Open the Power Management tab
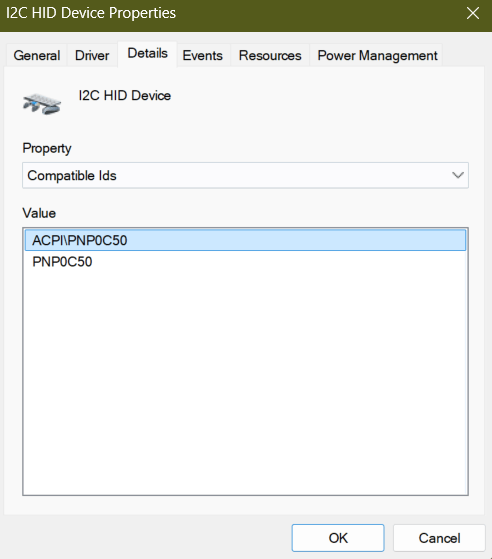This screenshot has height=559, width=492. click(377, 56)
